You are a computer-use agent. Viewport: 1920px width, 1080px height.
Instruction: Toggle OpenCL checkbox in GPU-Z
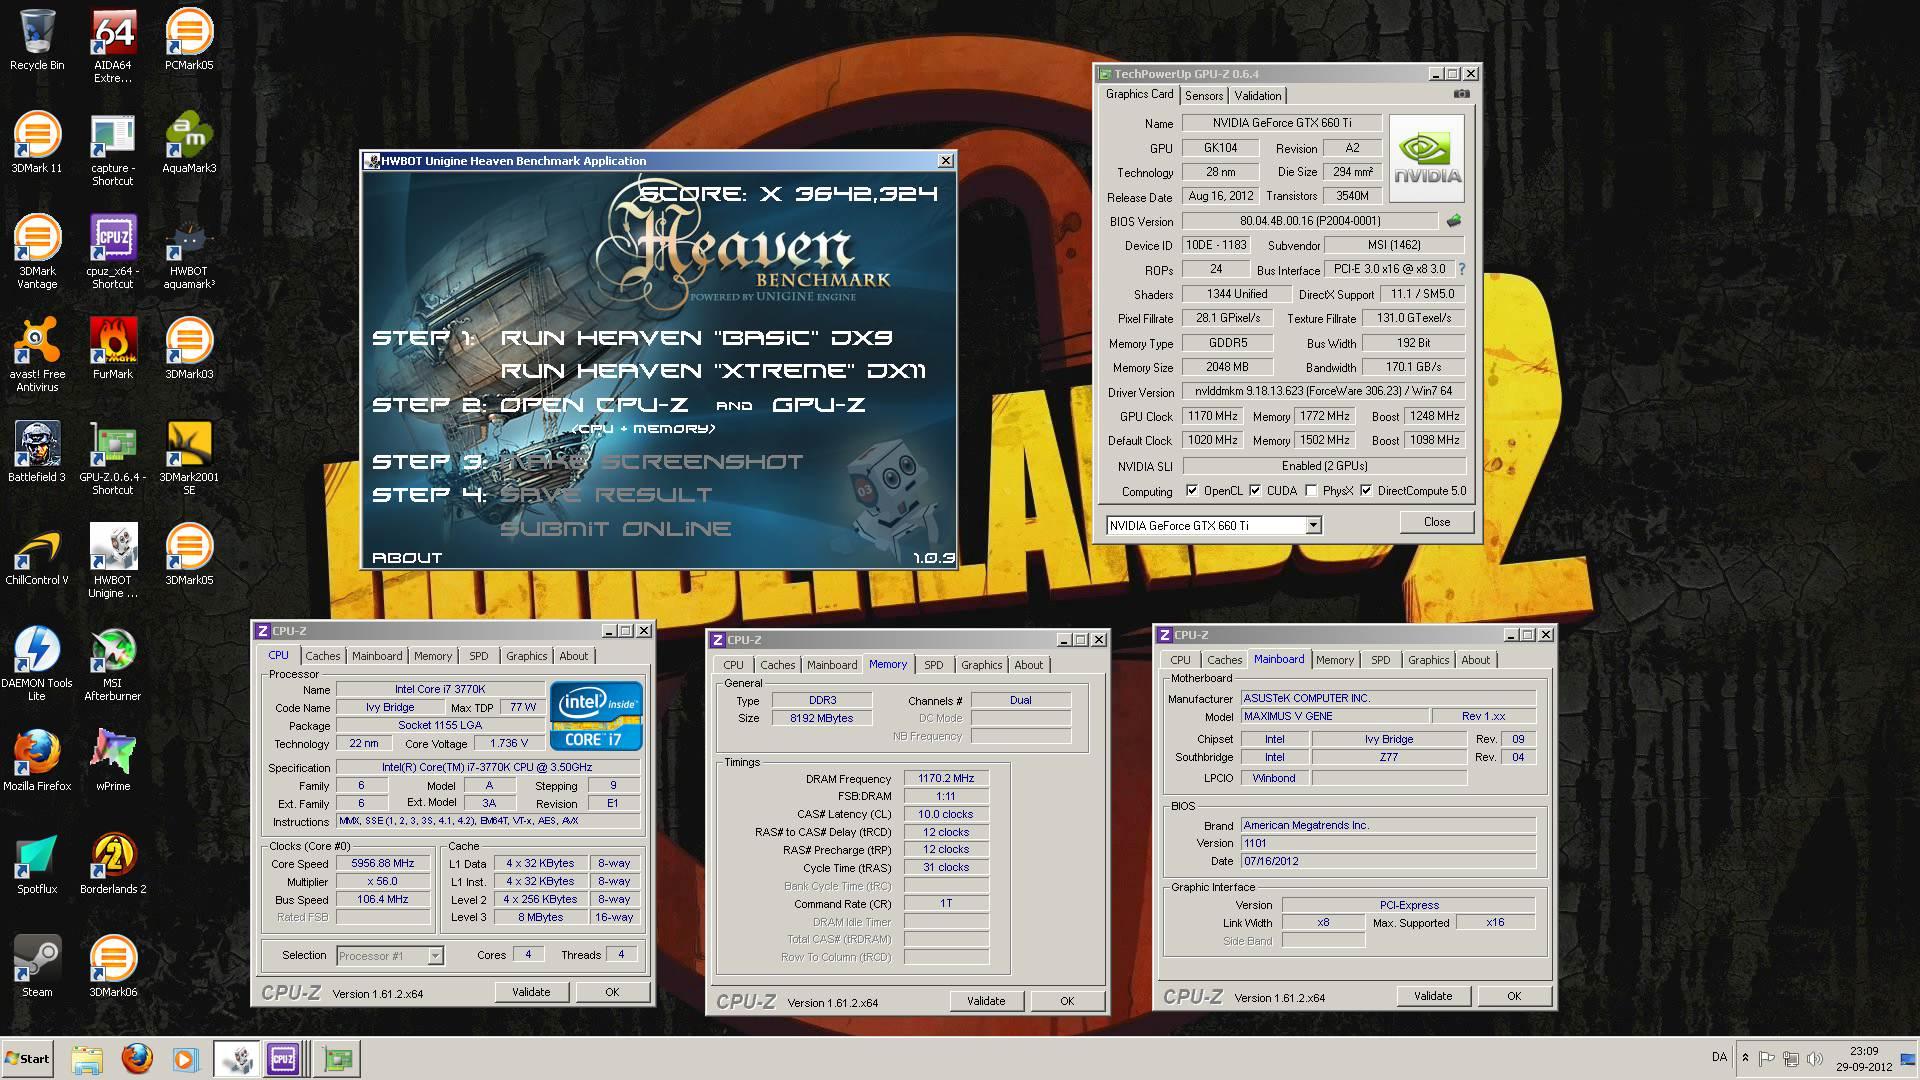tap(1192, 491)
